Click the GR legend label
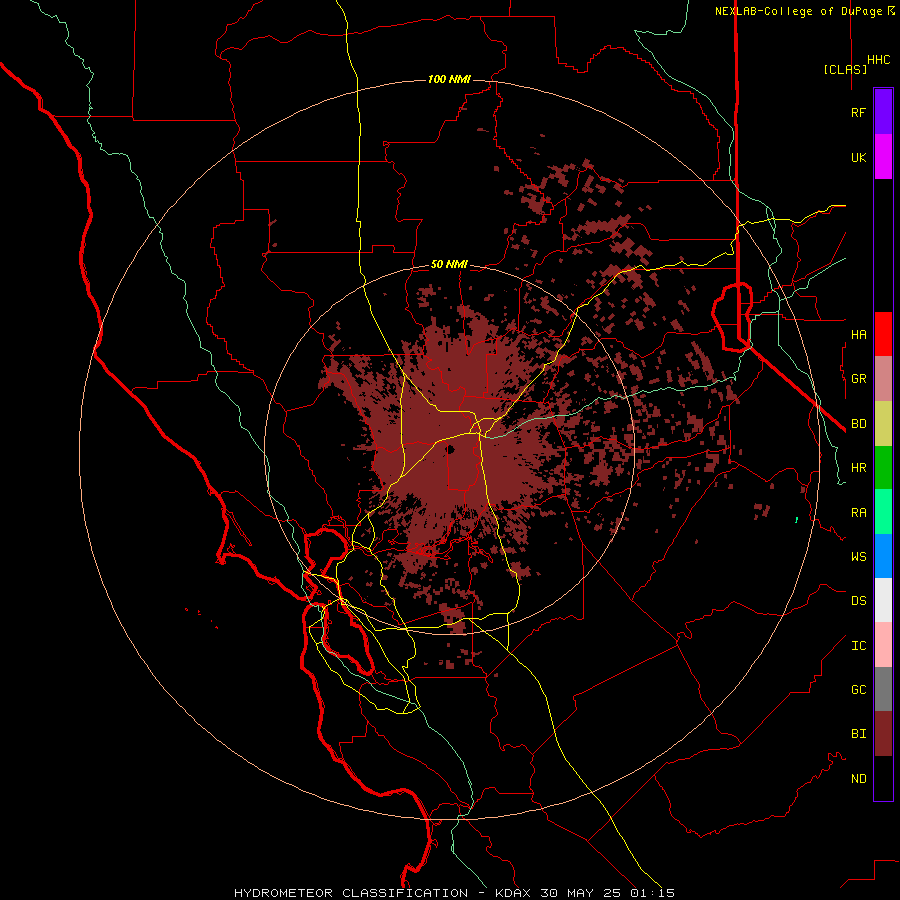Image resolution: width=900 pixels, height=900 pixels. point(858,379)
